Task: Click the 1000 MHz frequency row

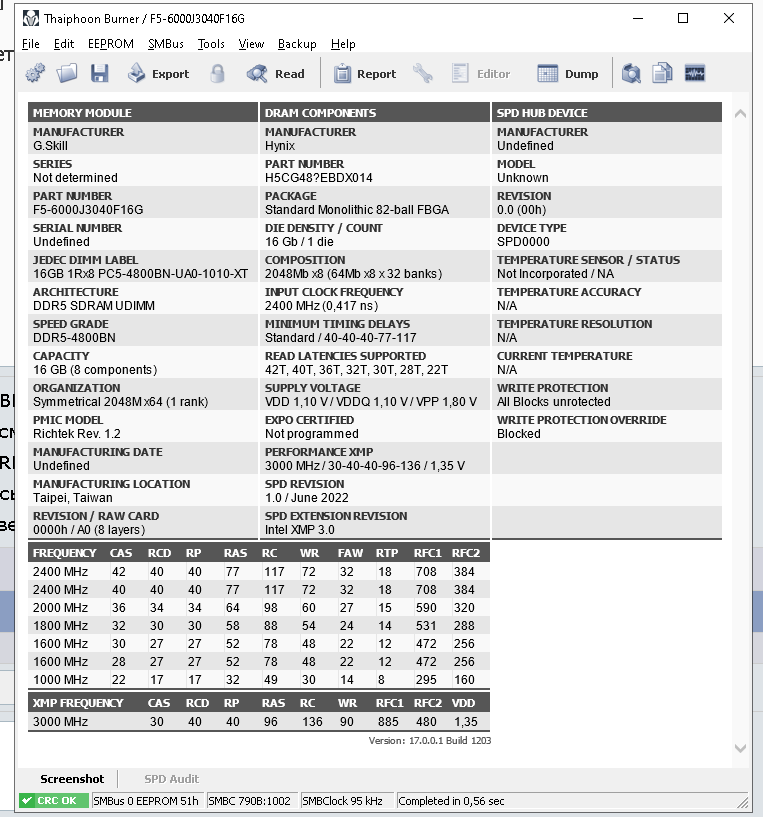Action: pos(259,679)
